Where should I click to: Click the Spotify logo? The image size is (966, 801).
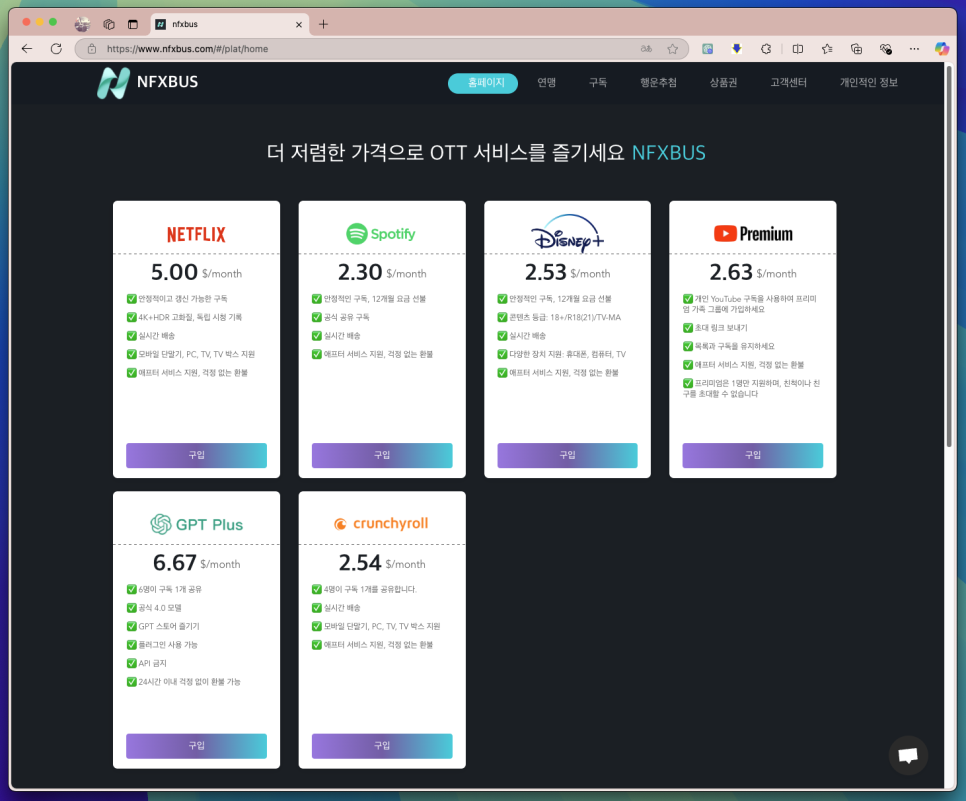pyautogui.click(x=381, y=234)
